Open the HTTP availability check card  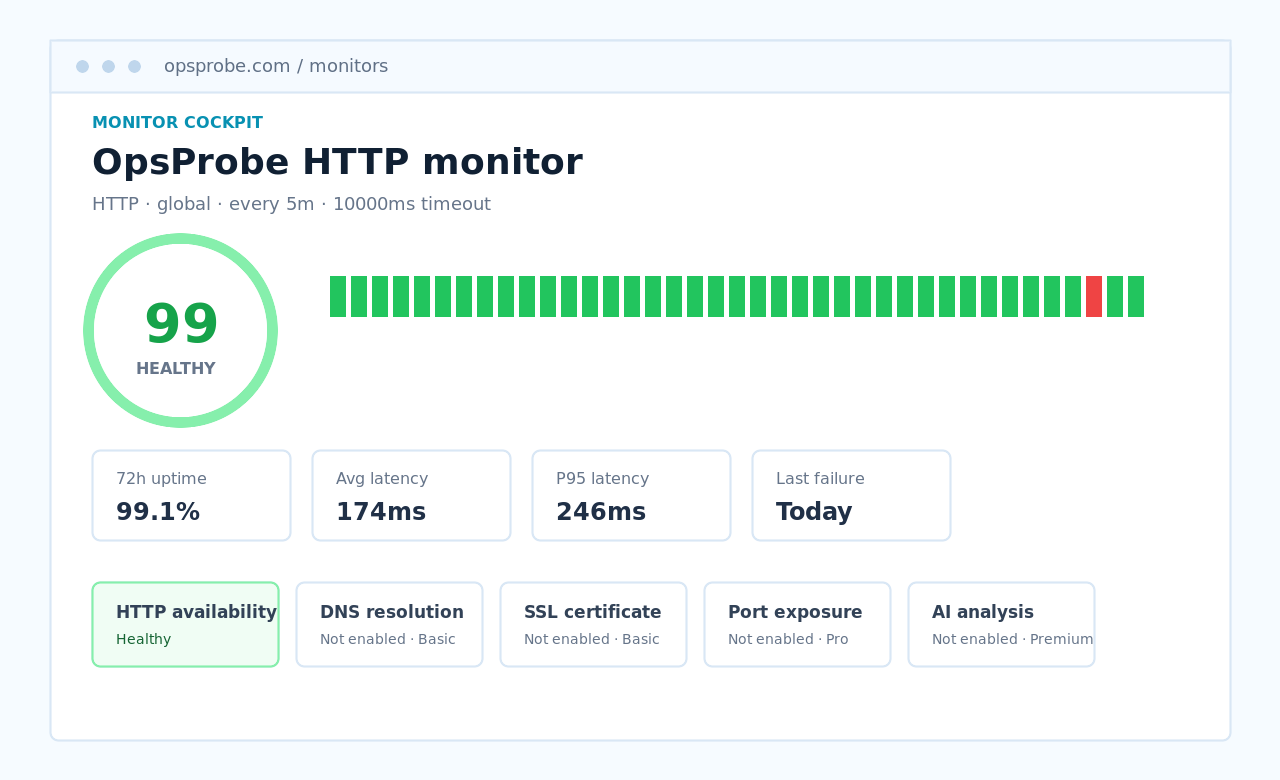pos(185,624)
